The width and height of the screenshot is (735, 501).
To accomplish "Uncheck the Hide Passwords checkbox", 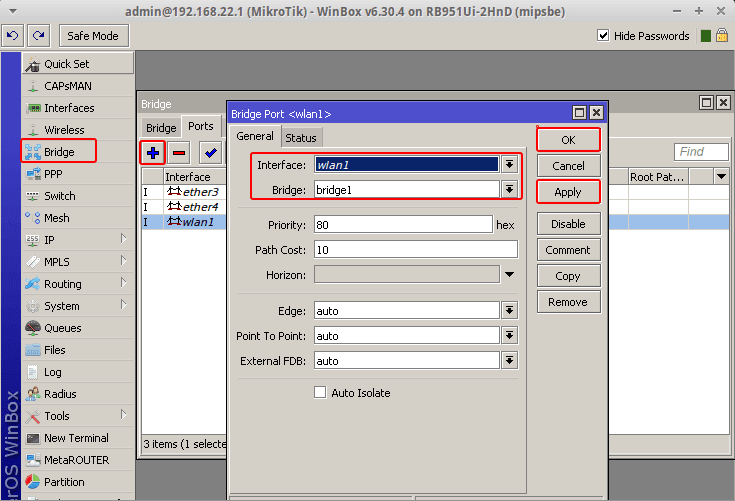I will 603,36.
